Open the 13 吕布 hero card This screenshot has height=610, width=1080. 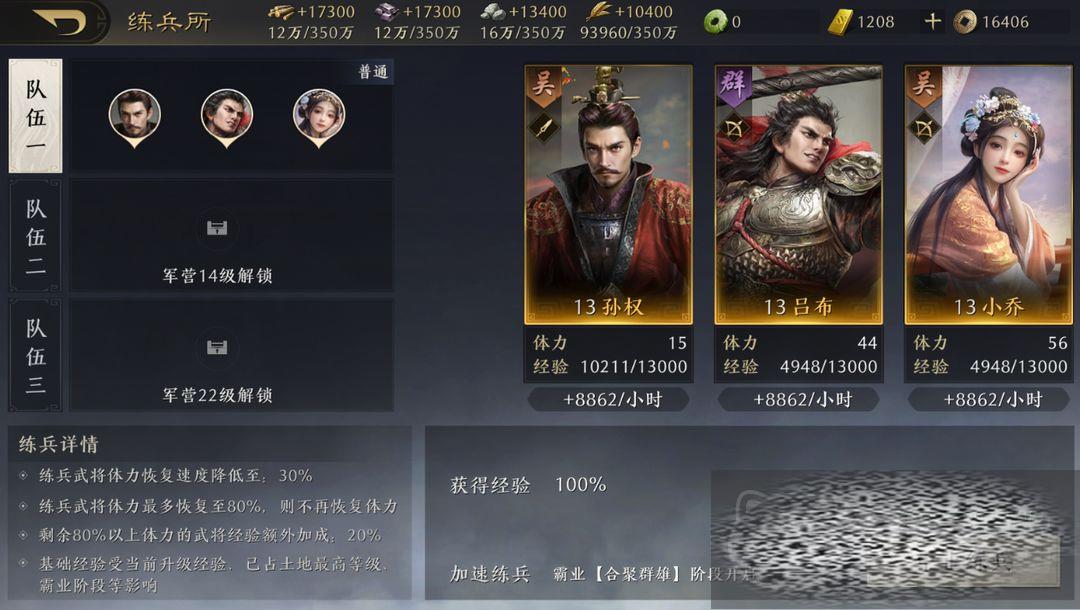pyautogui.click(x=798, y=194)
